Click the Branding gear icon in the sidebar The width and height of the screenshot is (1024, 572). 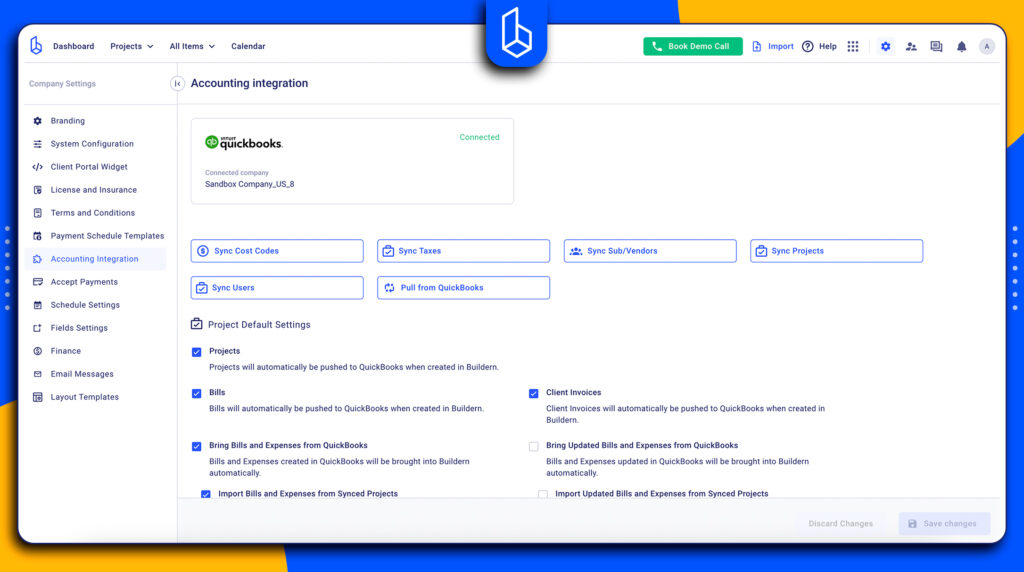coord(37,121)
